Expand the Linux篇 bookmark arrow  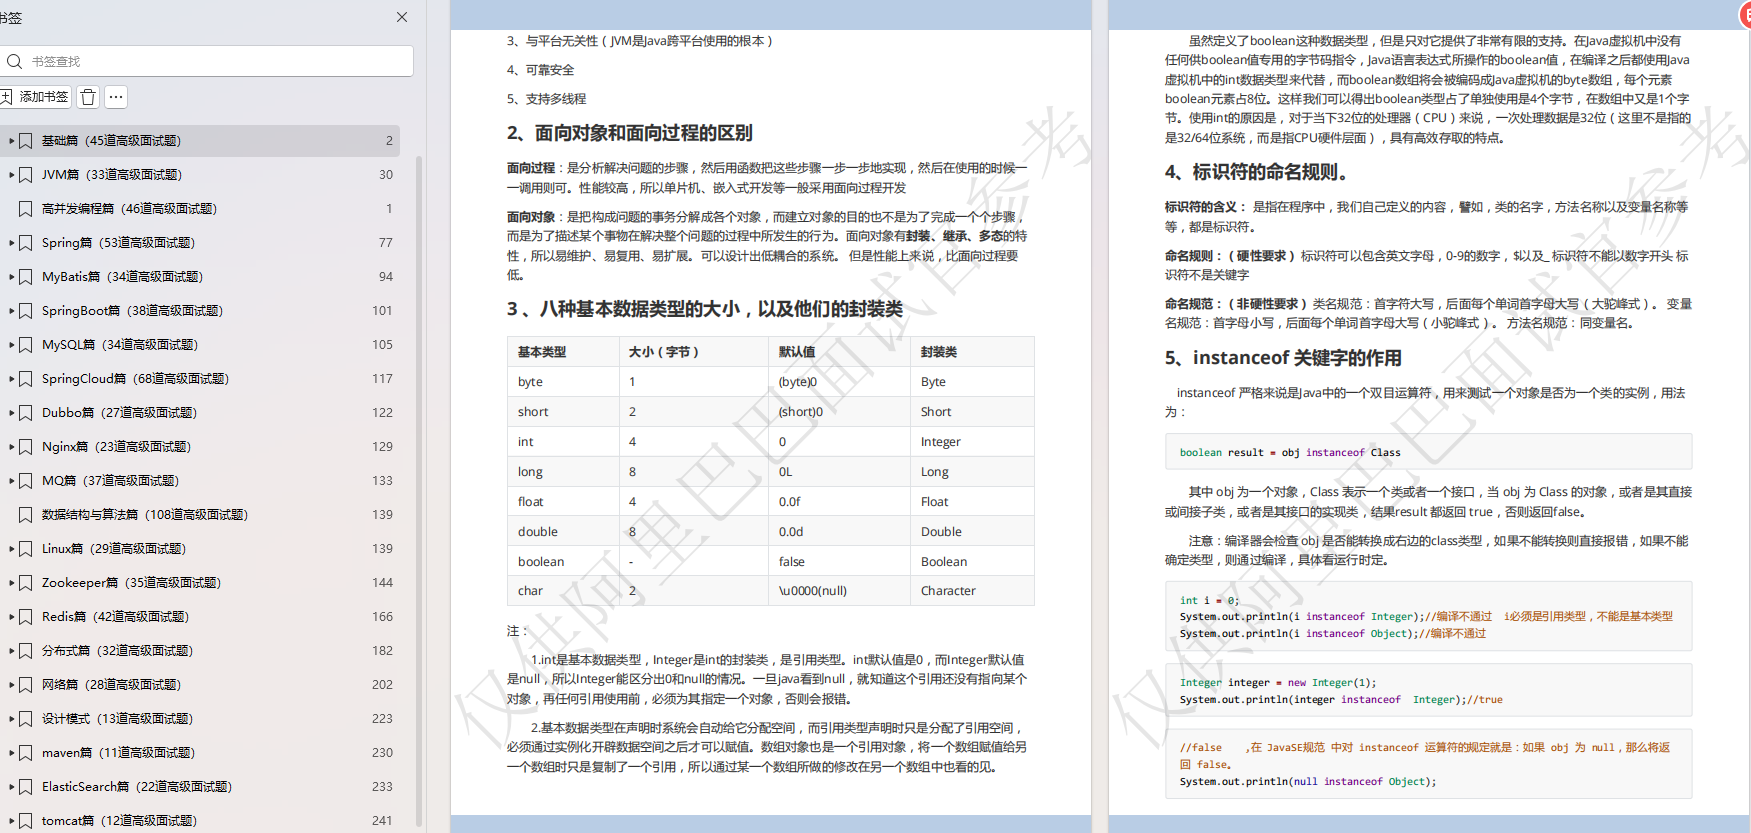point(11,549)
